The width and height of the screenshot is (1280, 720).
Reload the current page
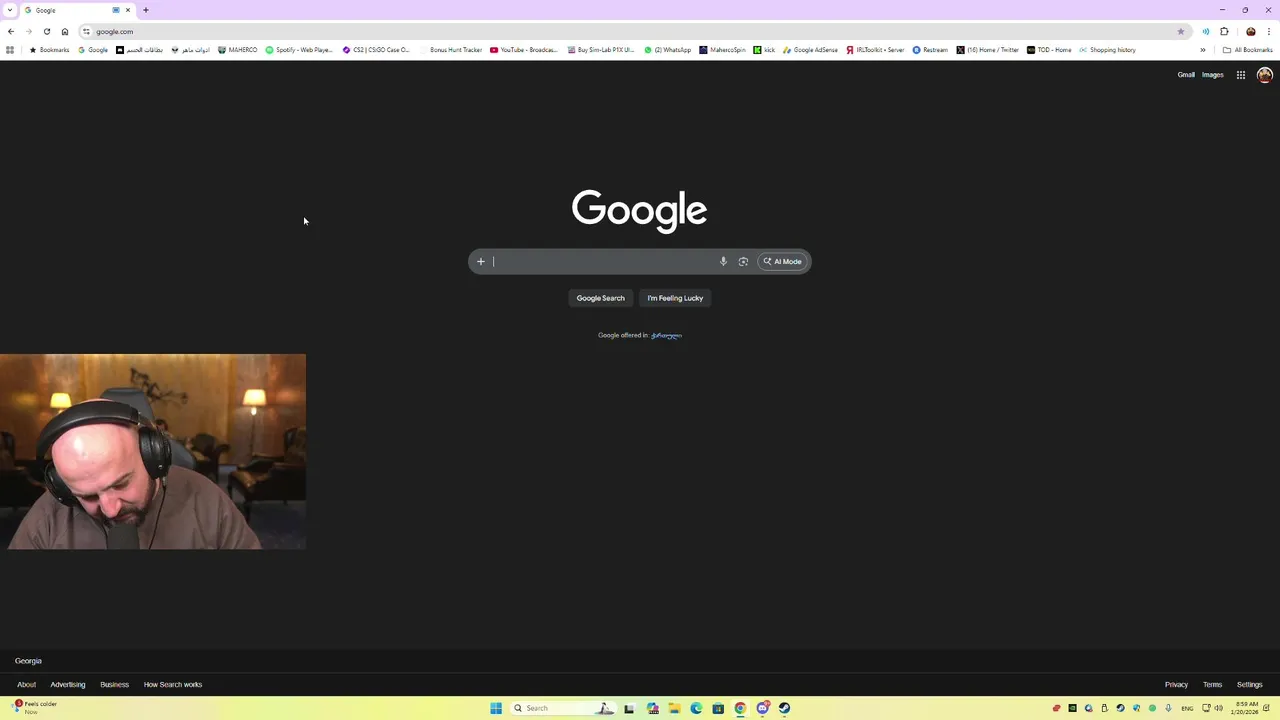pyautogui.click(x=47, y=32)
